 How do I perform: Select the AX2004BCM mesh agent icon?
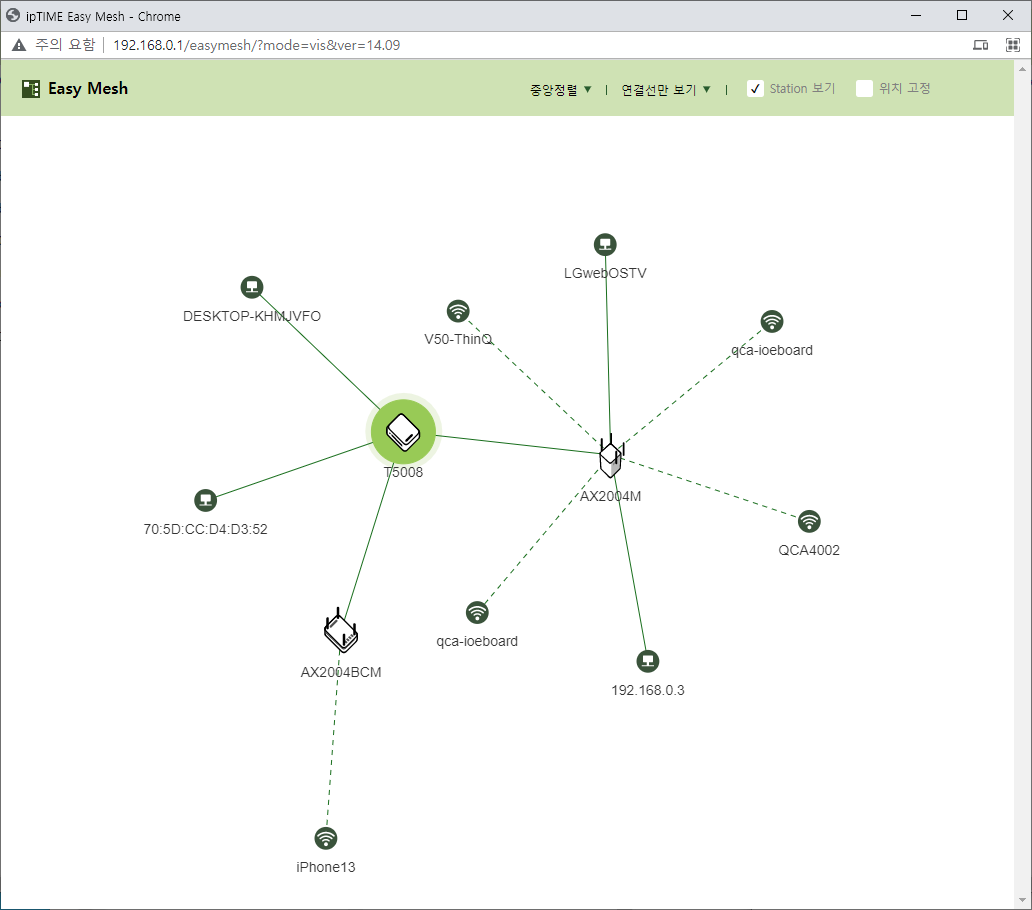[x=341, y=631]
